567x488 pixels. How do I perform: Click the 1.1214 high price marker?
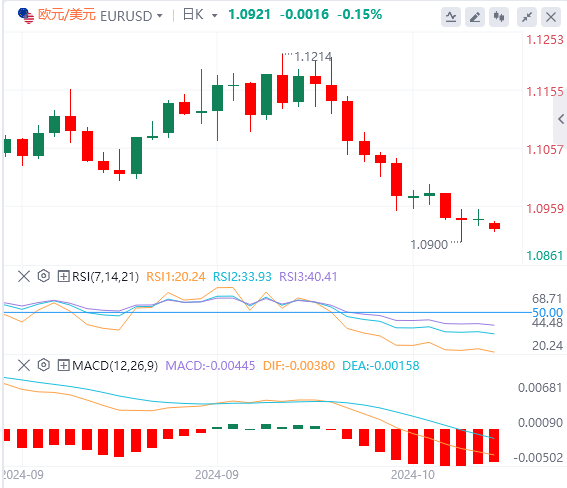point(313,56)
